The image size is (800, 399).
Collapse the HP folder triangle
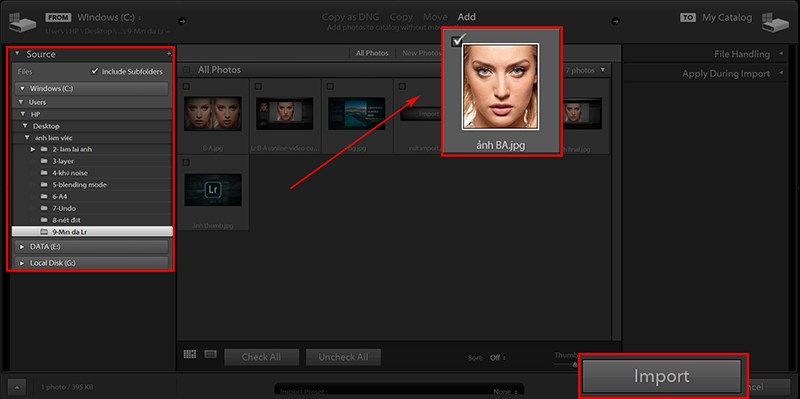tap(23, 114)
